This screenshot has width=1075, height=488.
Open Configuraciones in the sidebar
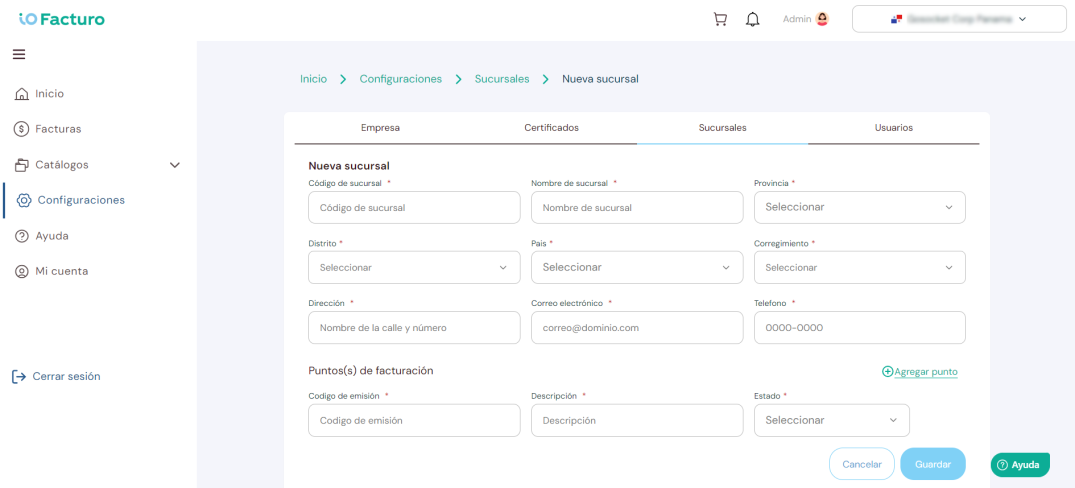[x=81, y=200]
